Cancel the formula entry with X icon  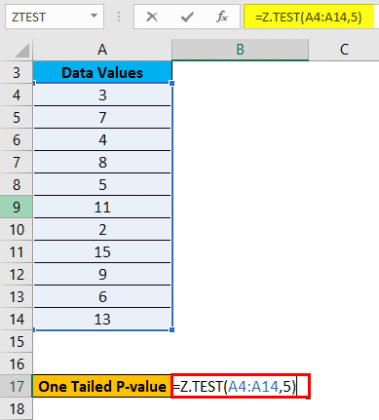pyautogui.click(x=152, y=16)
